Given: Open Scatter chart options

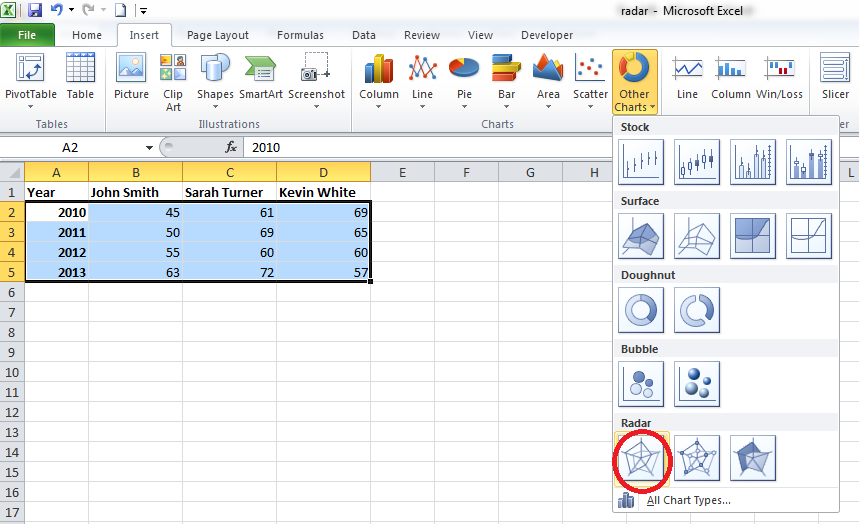Looking at the screenshot, I should (x=590, y=81).
